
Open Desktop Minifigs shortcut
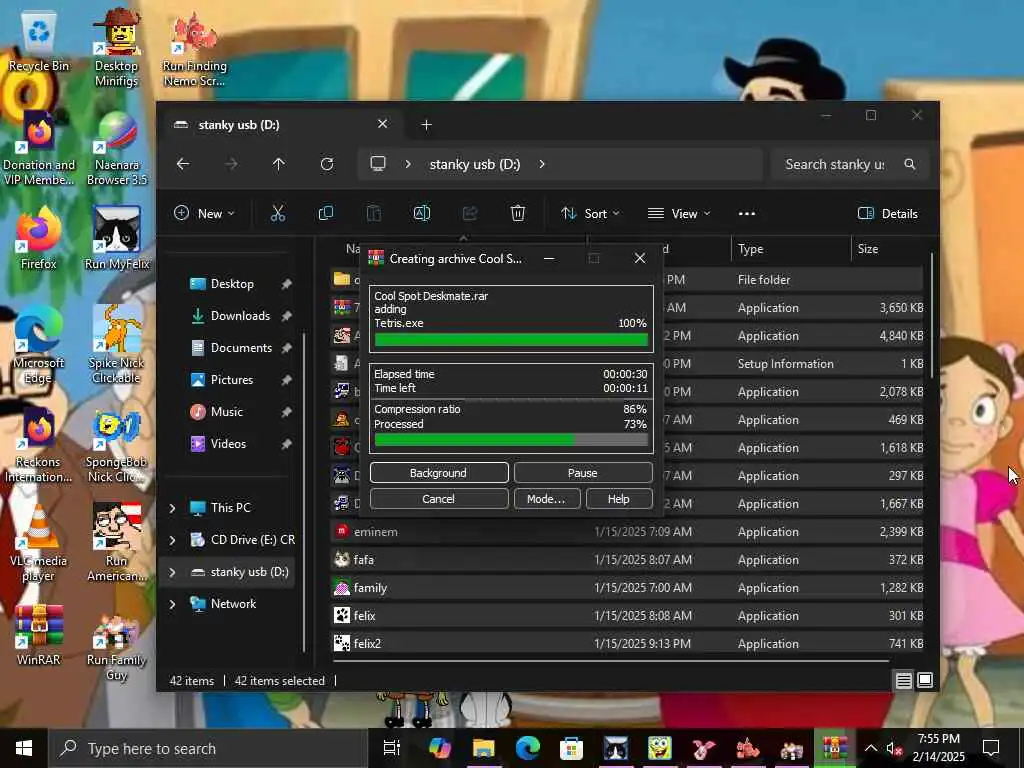[116, 47]
